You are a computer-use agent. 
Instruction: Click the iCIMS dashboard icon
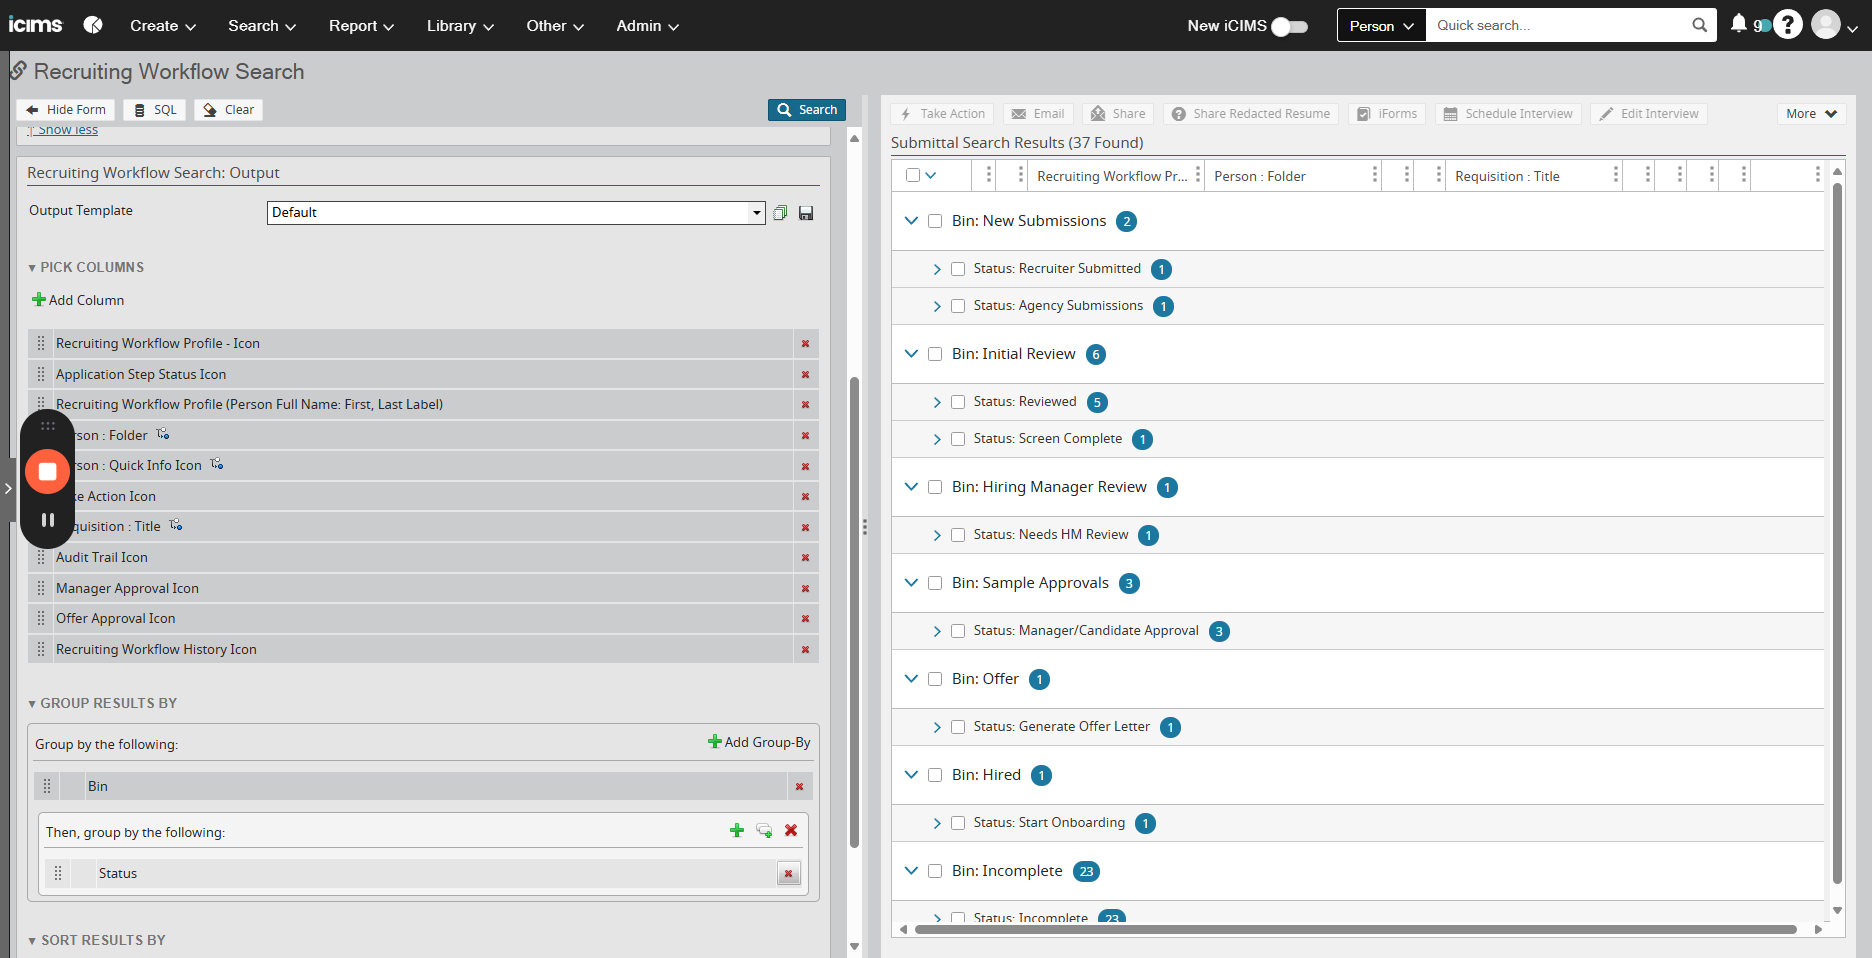point(93,25)
